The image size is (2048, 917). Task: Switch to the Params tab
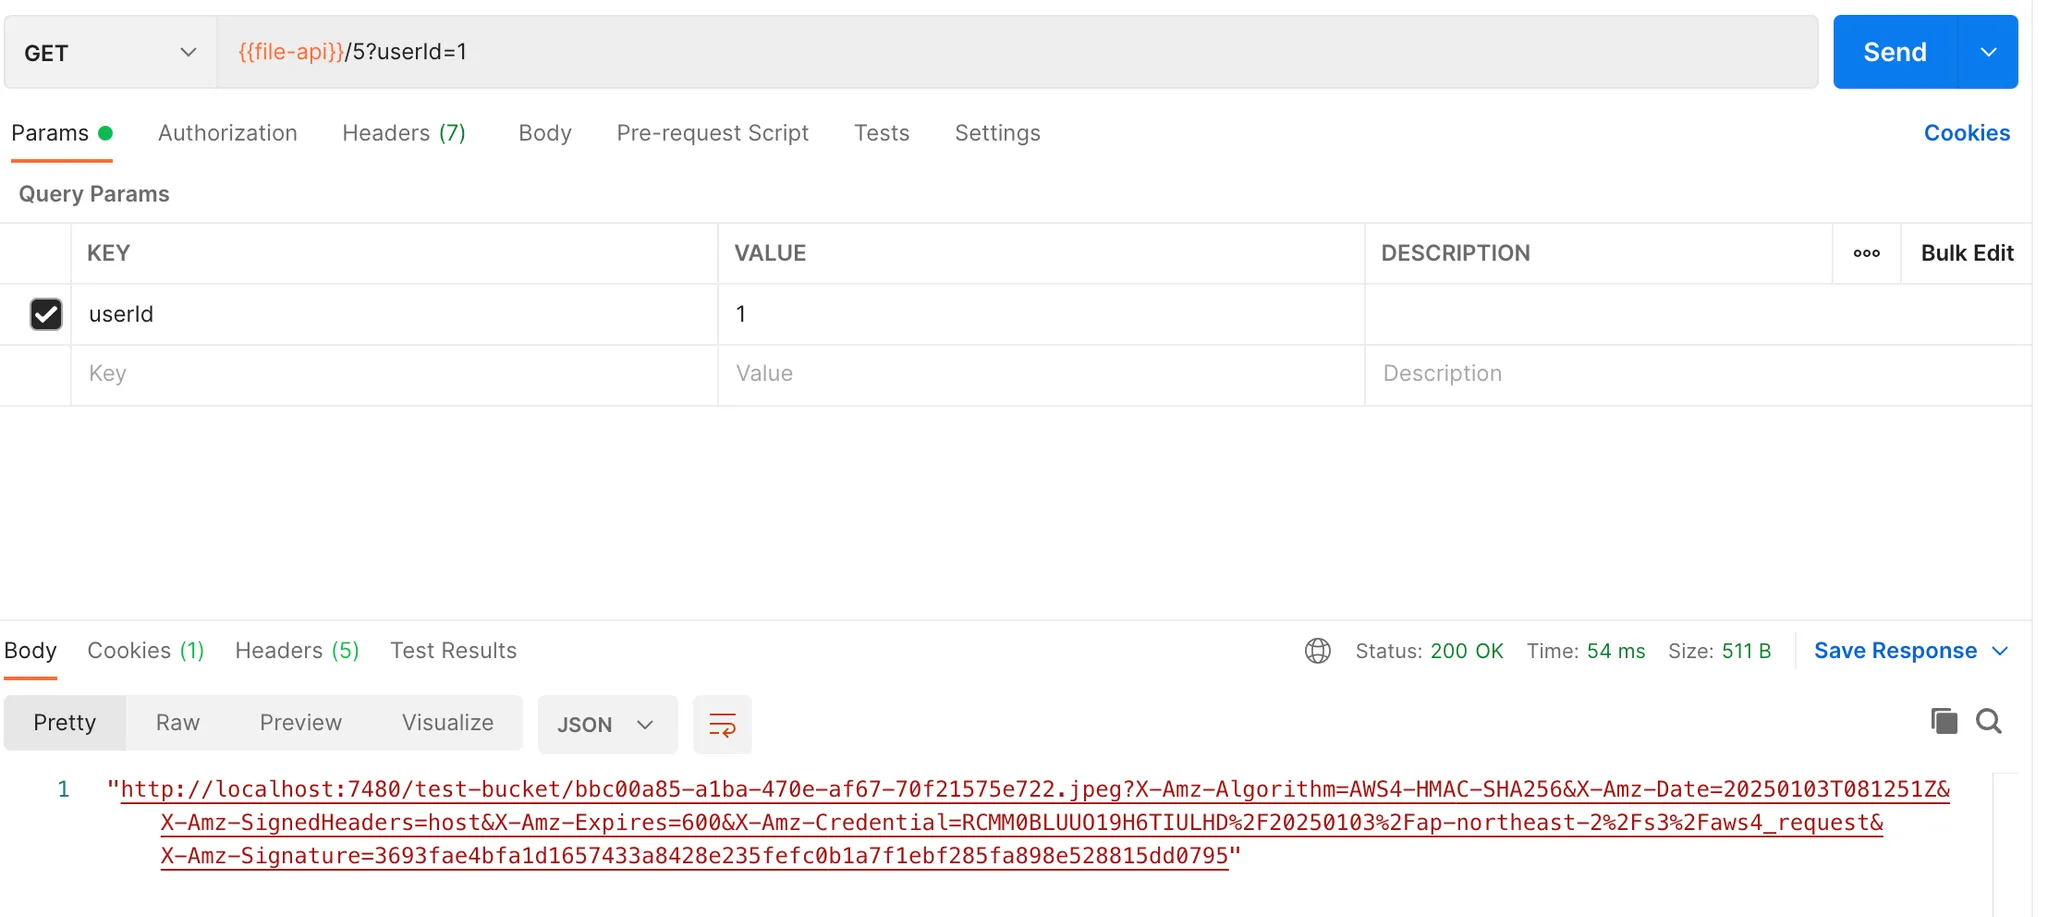61,133
